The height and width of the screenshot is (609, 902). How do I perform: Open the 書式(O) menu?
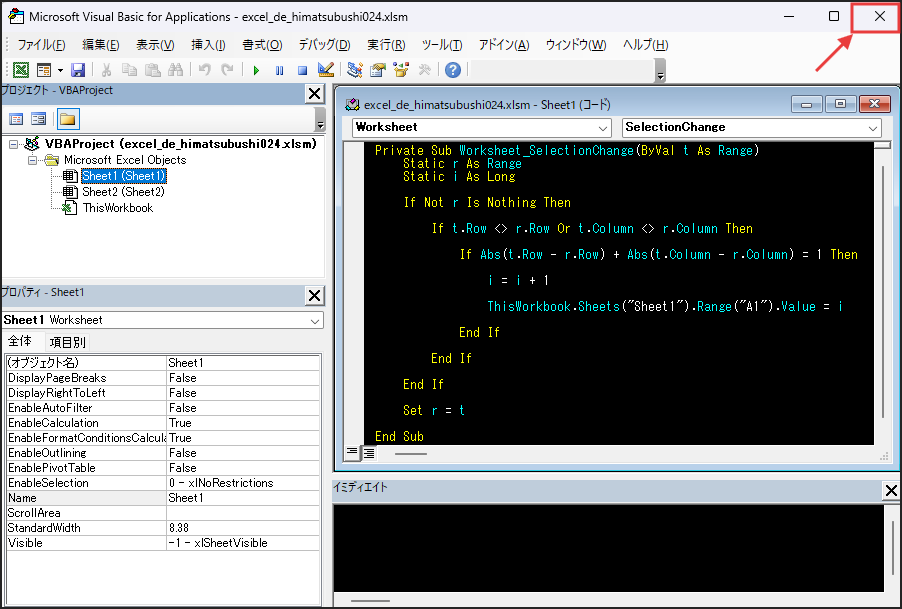pyautogui.click(x=262, y=45)
